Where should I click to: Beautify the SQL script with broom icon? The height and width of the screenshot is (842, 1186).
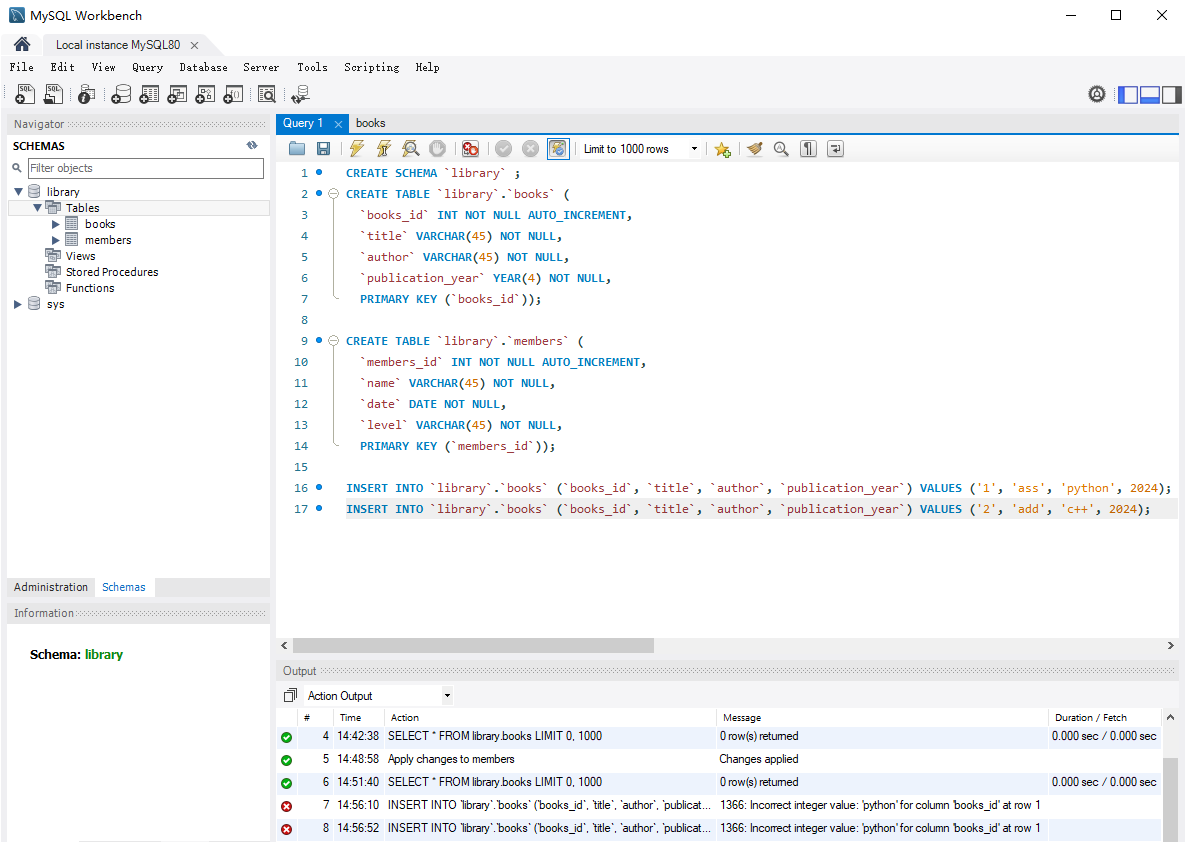coord(754,149)
